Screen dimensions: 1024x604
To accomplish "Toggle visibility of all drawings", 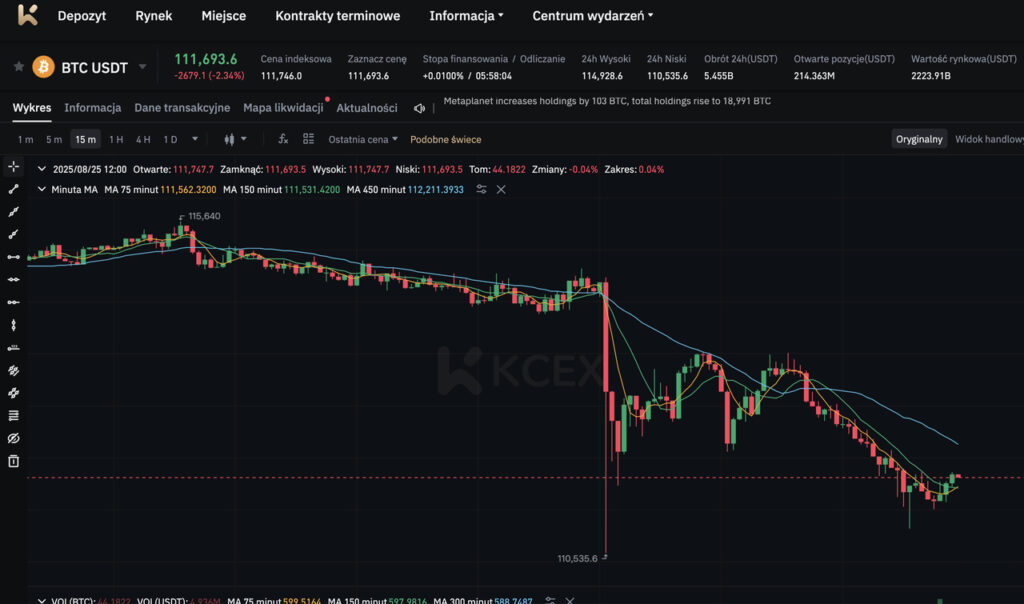I will [x=13, y=438].
